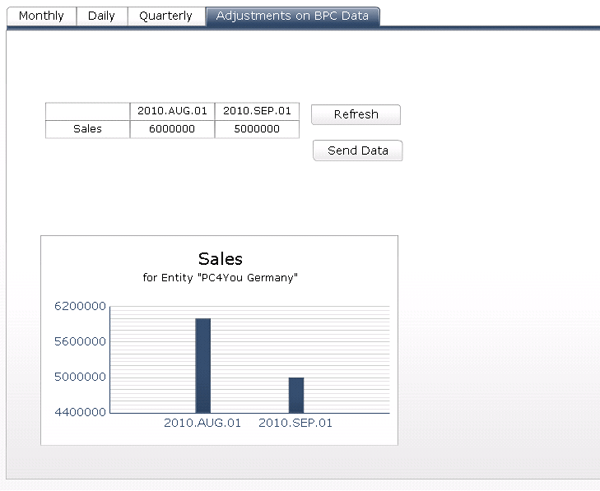600x491 pixels.
Task: Select the Sales row label in table
Action: [88, 129]
